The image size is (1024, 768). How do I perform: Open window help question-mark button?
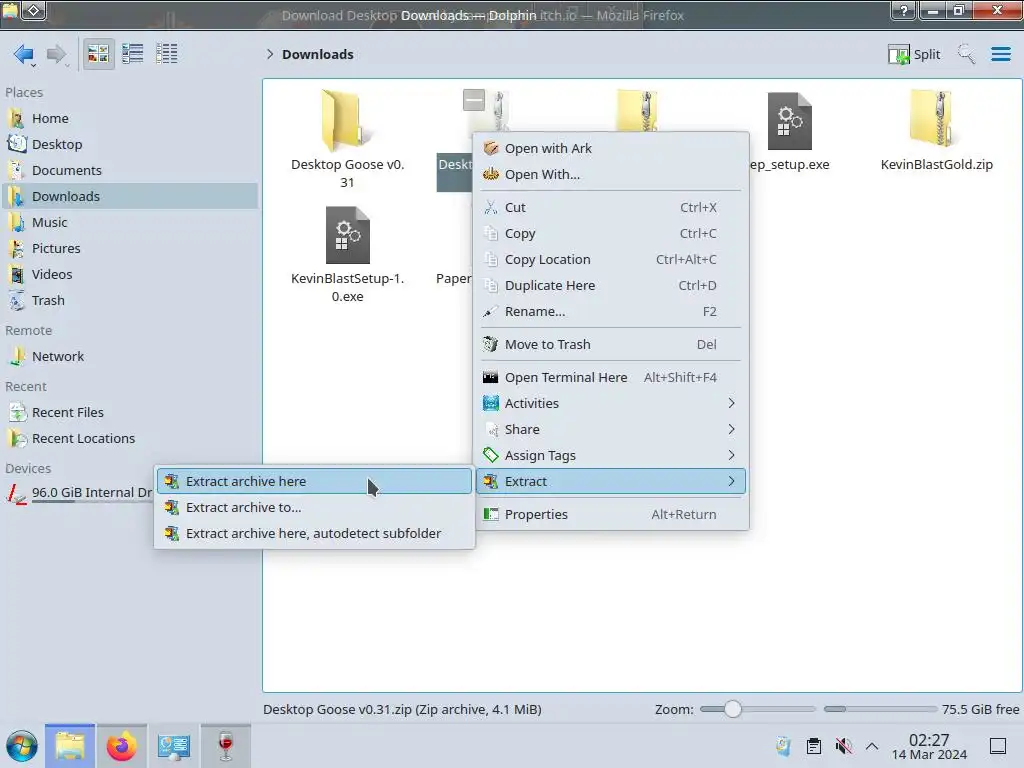tap(903, 10)
